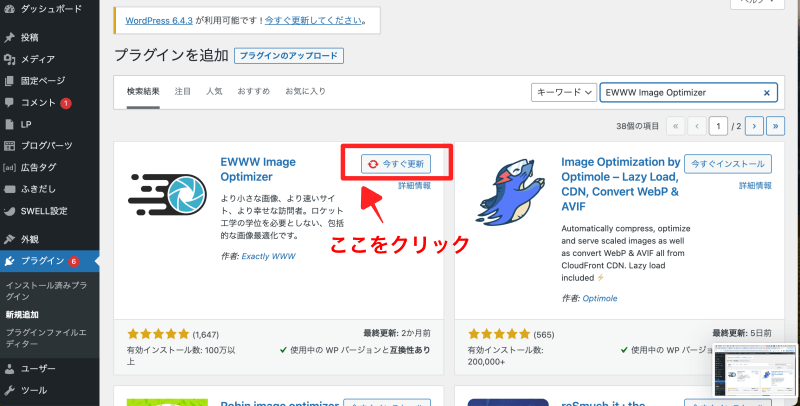Open author link Optimole

point(600,298)
